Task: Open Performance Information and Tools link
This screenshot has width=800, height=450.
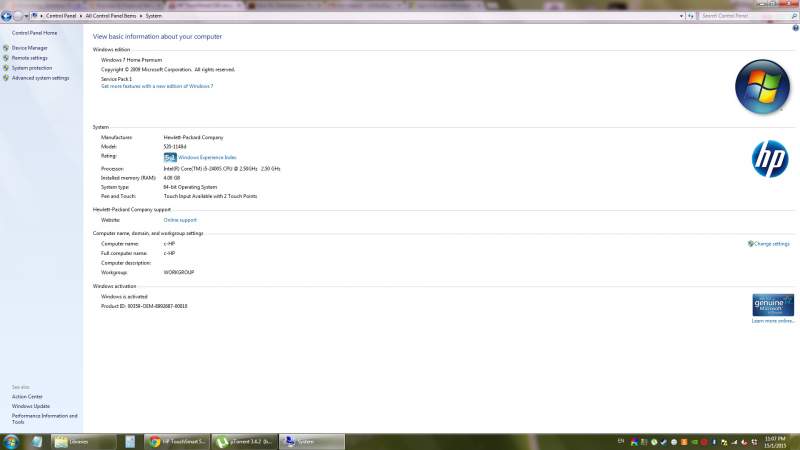Action: (x=44, y=419)
